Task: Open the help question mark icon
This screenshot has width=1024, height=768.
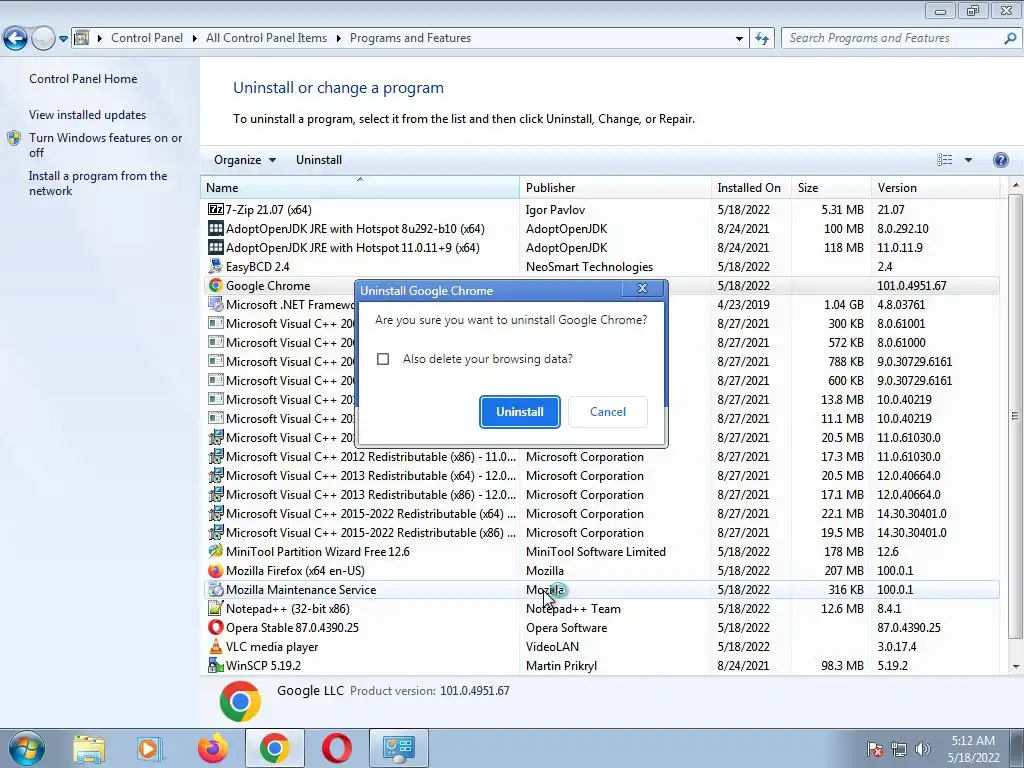Action: 1000,160
